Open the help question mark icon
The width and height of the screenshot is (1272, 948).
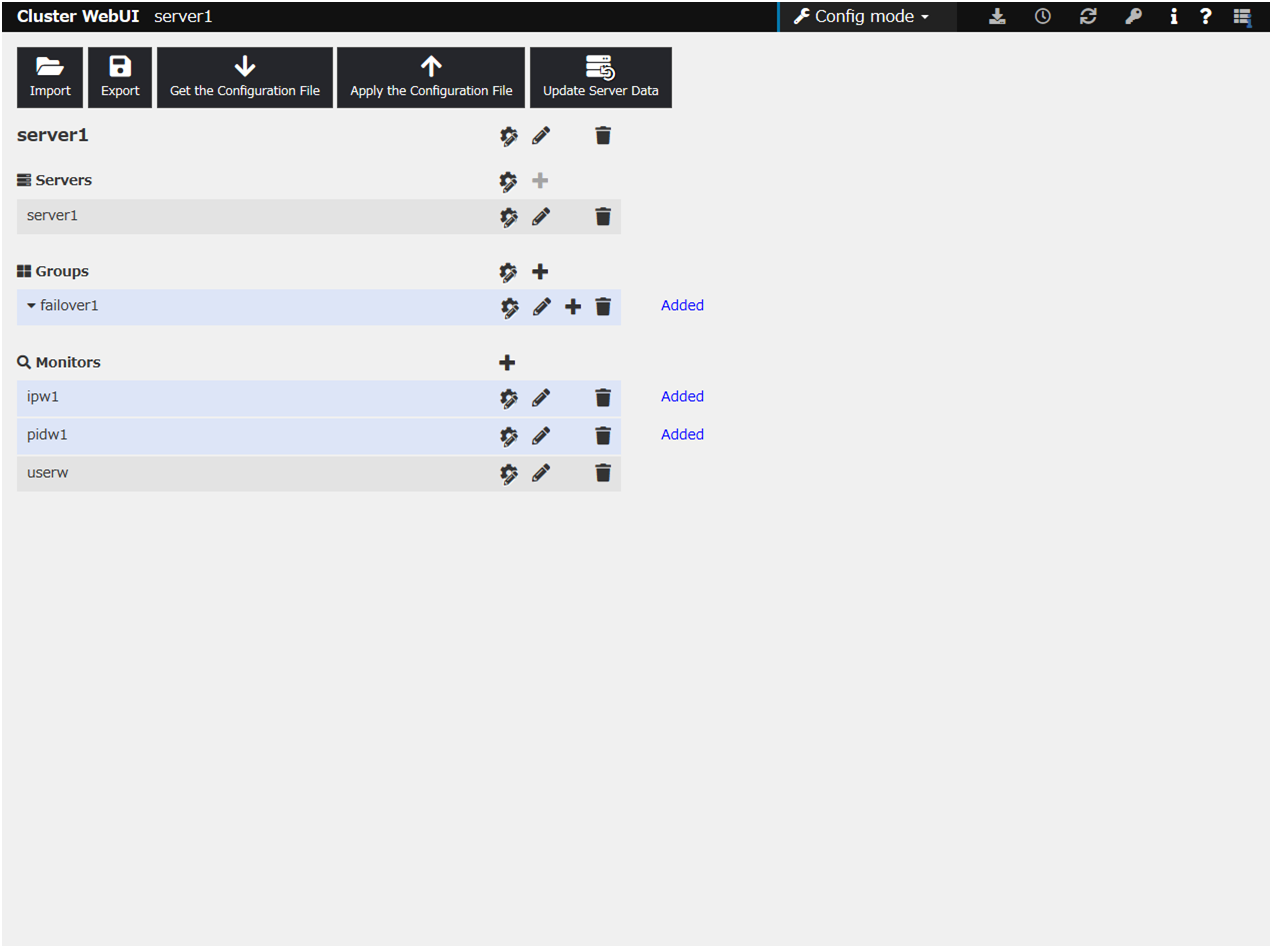point(1206,17)
